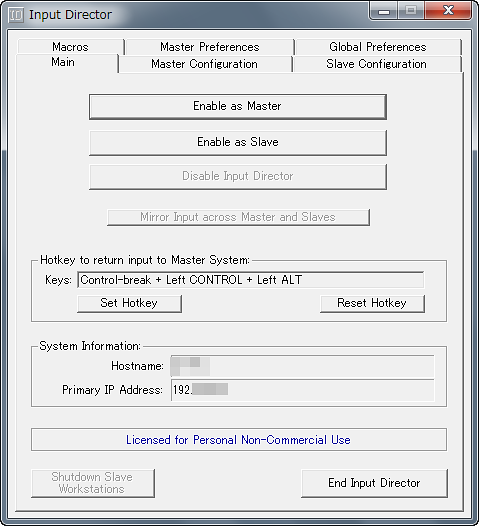
Task: Click Mirror Input across Master and Slaves
Action: click(238, 217)
